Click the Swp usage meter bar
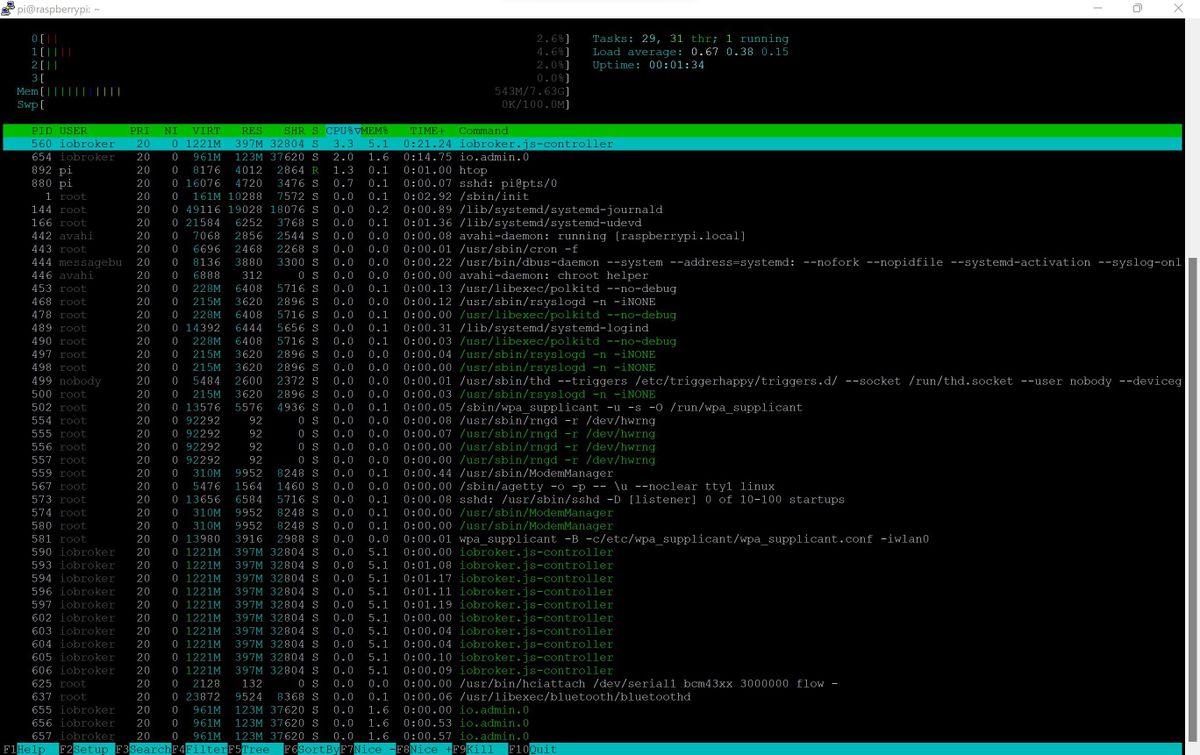 point(293,104)
